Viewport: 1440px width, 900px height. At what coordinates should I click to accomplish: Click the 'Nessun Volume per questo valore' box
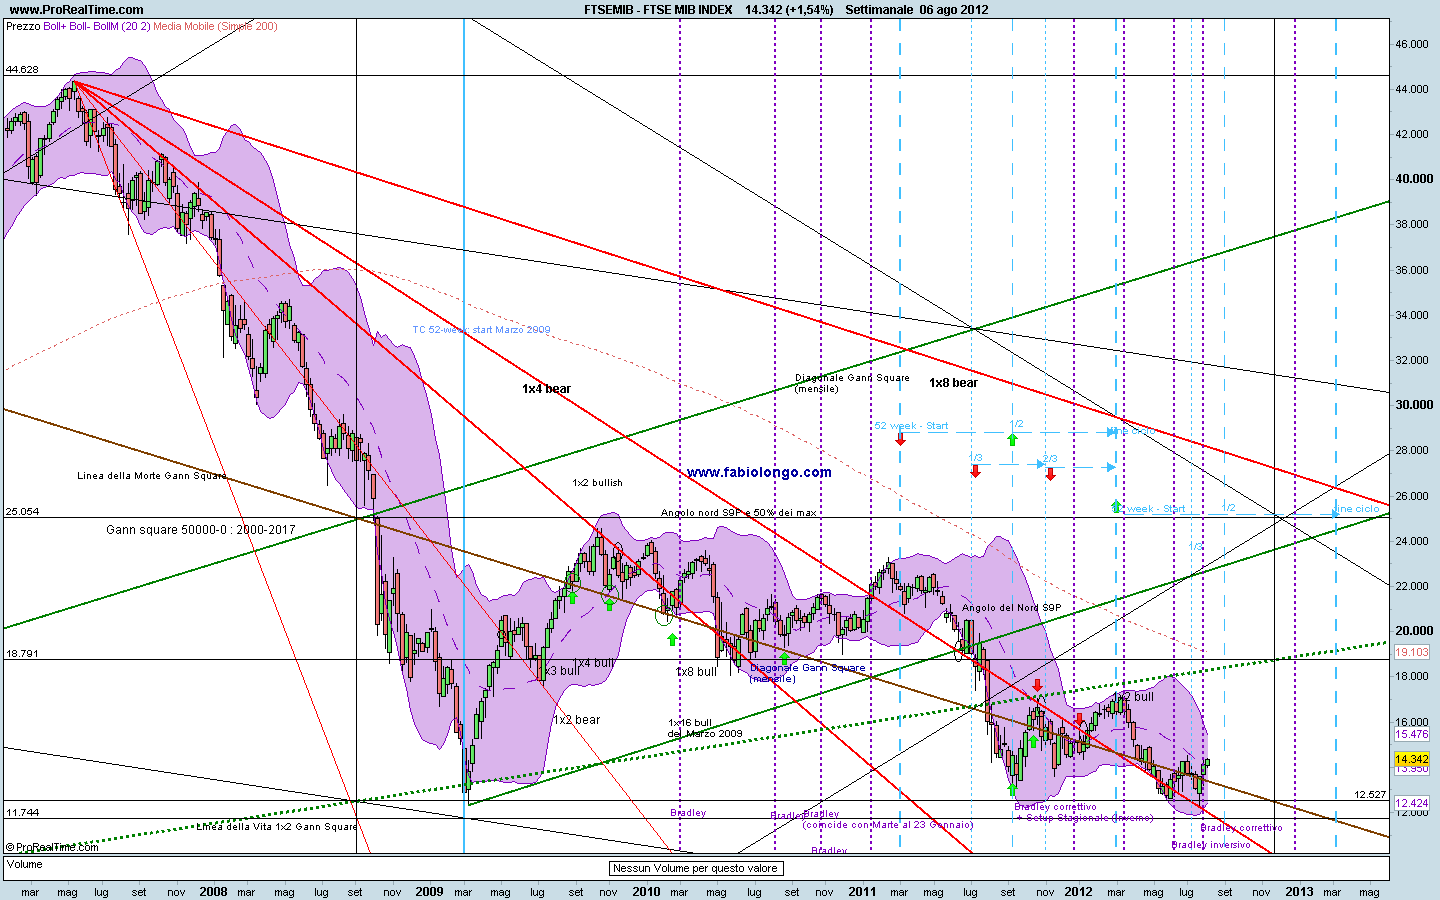coord(695,868)
